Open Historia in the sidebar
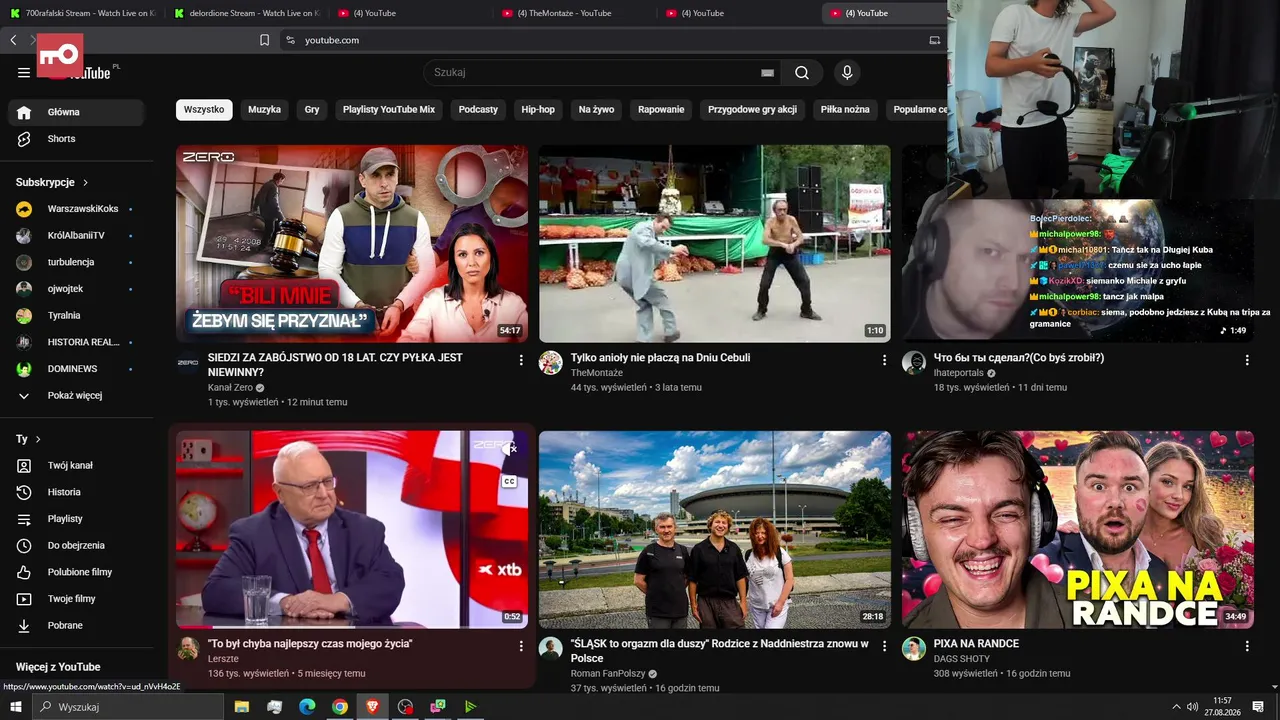The image size is (1280, 720). (x=76, y=492)
